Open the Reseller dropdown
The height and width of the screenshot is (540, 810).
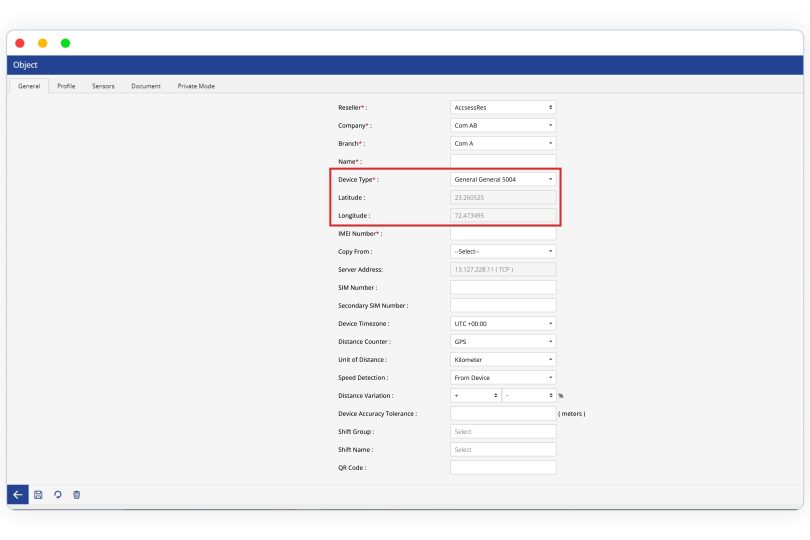[x=503, y=107]
